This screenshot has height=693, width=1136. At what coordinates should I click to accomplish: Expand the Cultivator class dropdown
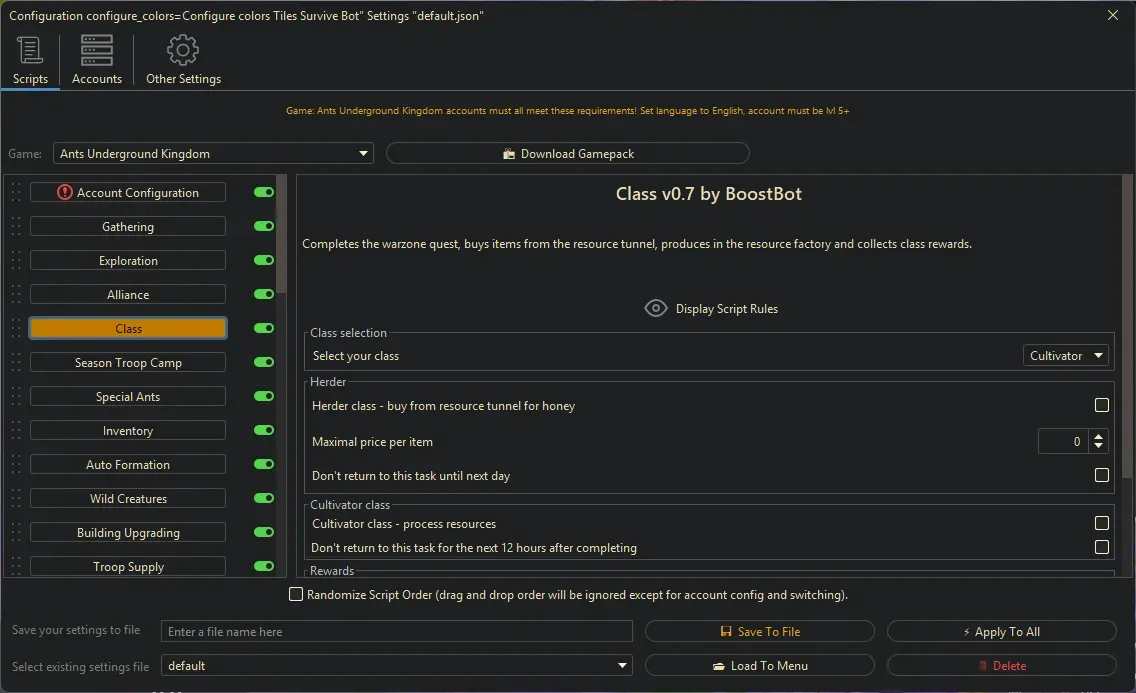pyautogui.click(x=1066, y=356)
